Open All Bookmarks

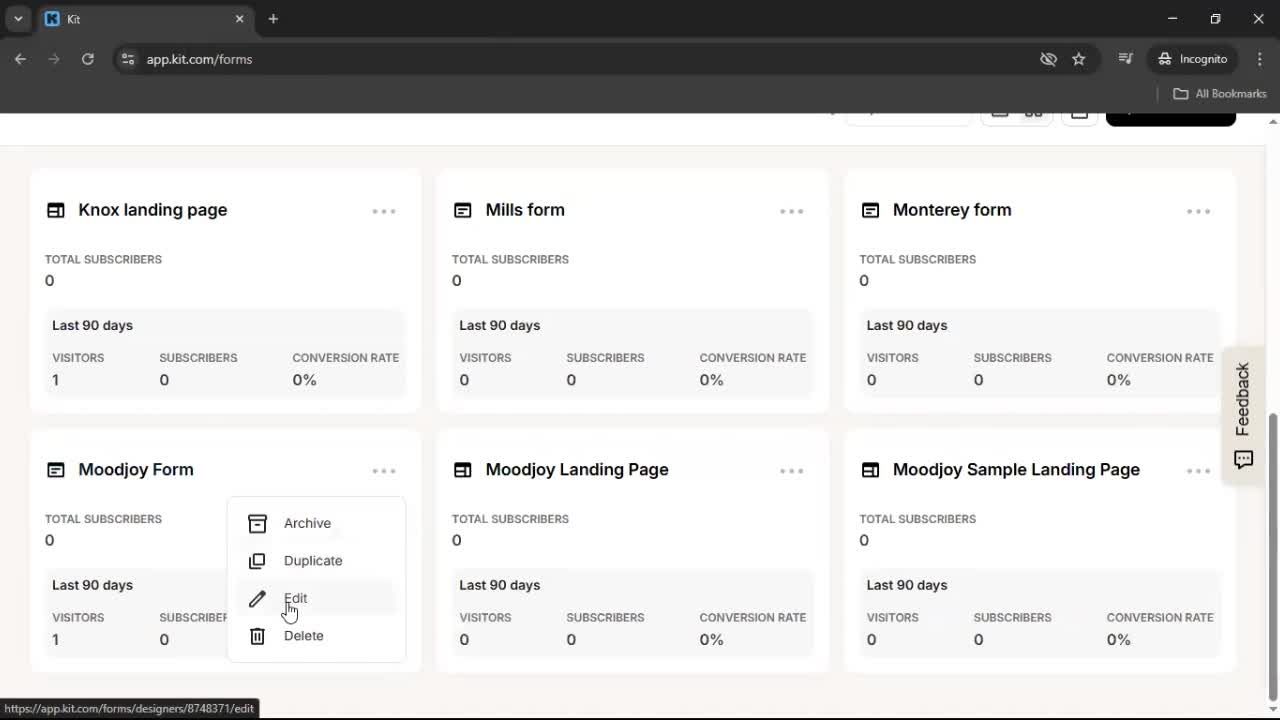1219,93
